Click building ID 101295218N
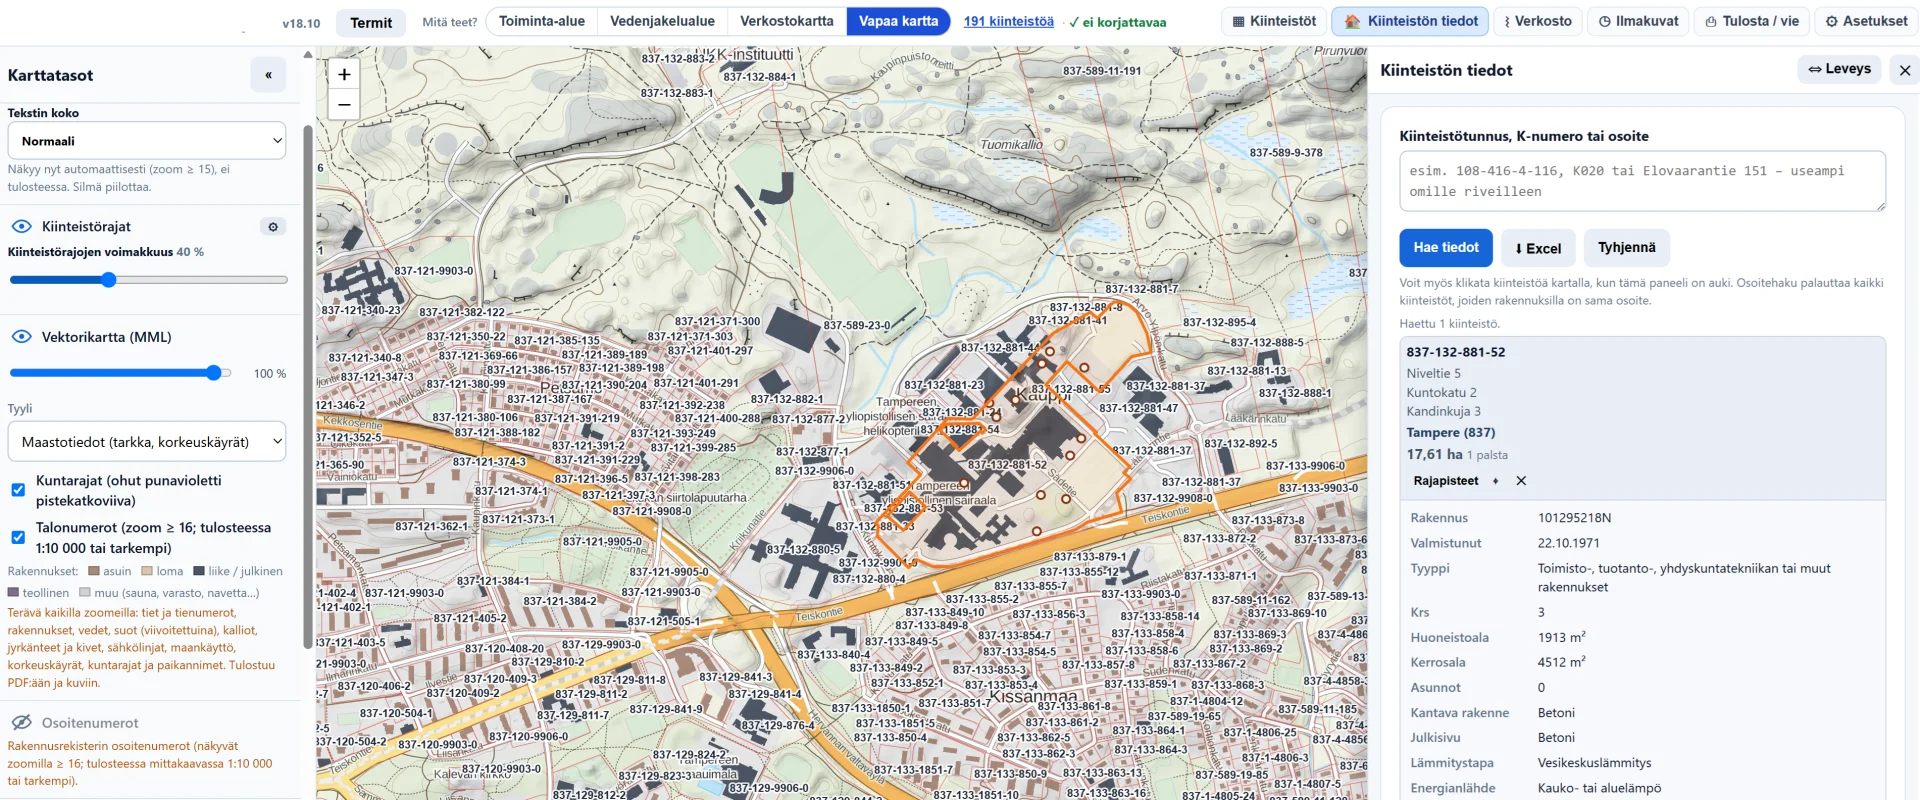 pyautogui.click(x=1575, y=518)
